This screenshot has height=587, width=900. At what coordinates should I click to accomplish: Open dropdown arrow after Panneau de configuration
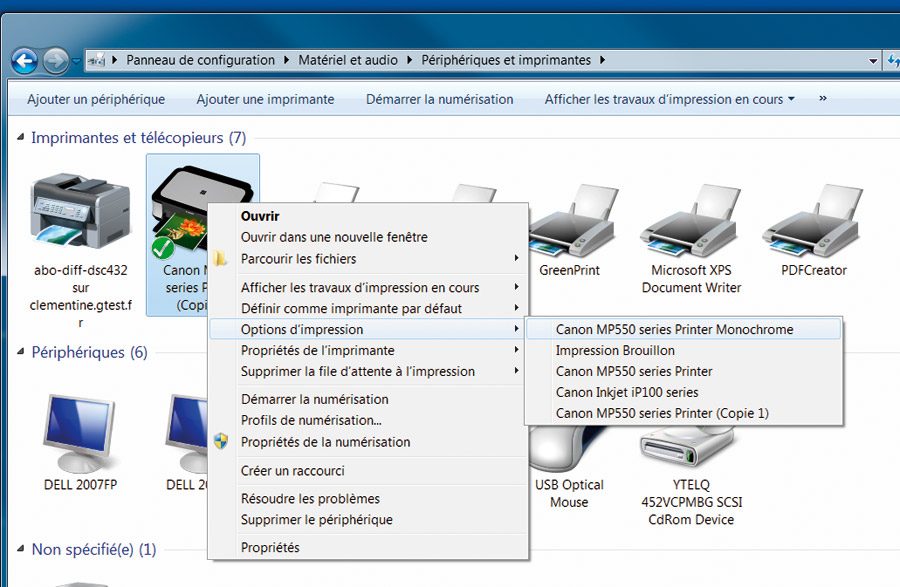[286, 60]
